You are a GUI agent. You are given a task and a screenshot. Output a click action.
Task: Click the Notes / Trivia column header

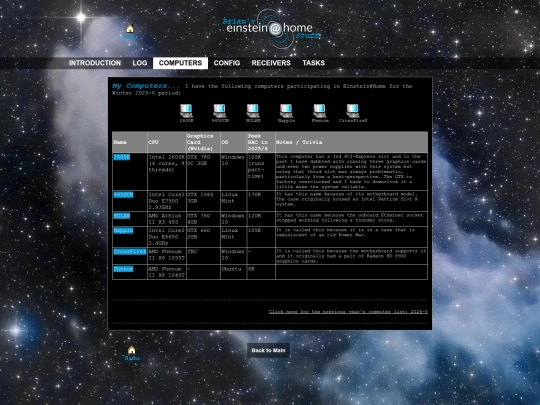pyautogui.click(x=352, y=142)
